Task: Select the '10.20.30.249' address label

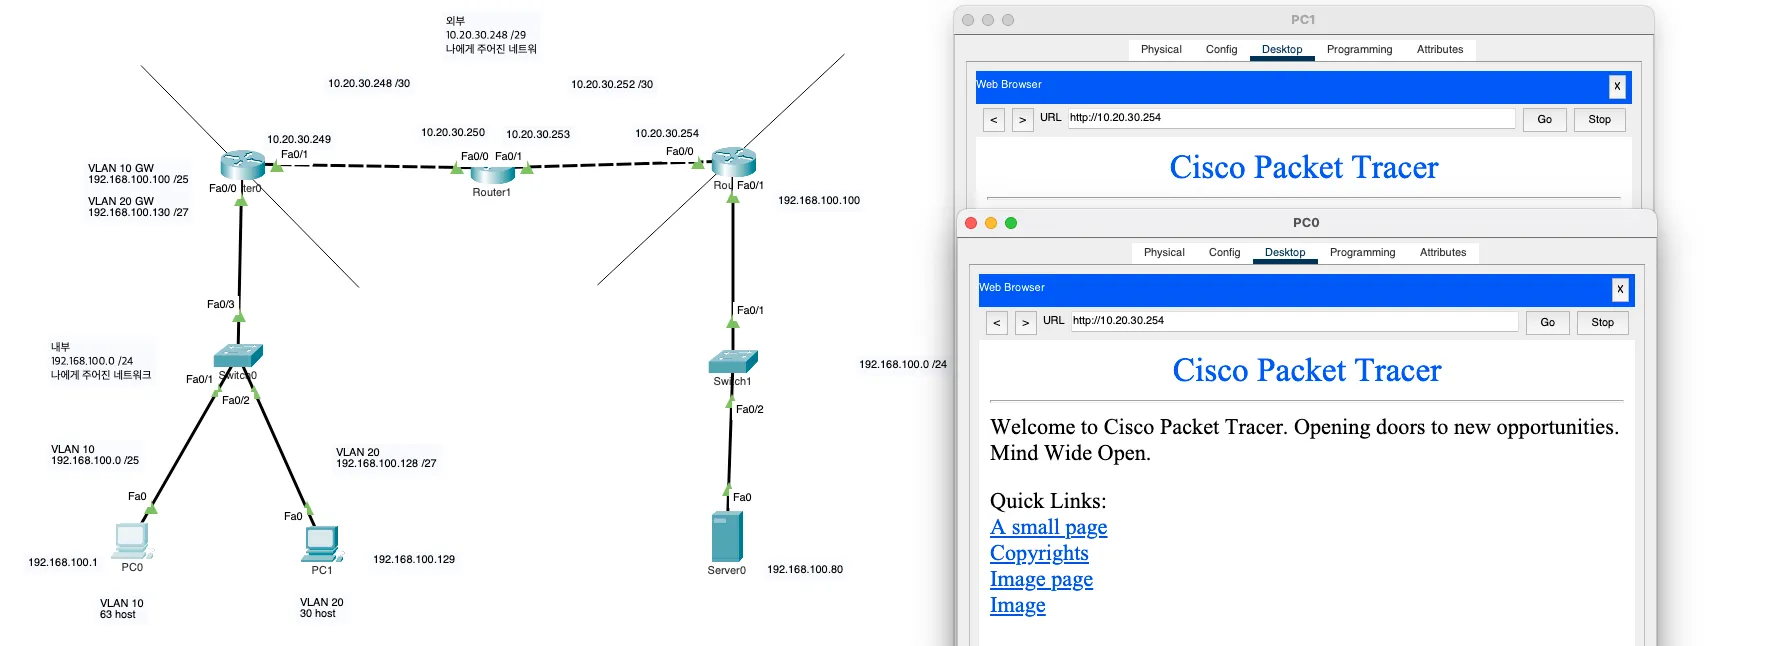Action: pos(299,140)
